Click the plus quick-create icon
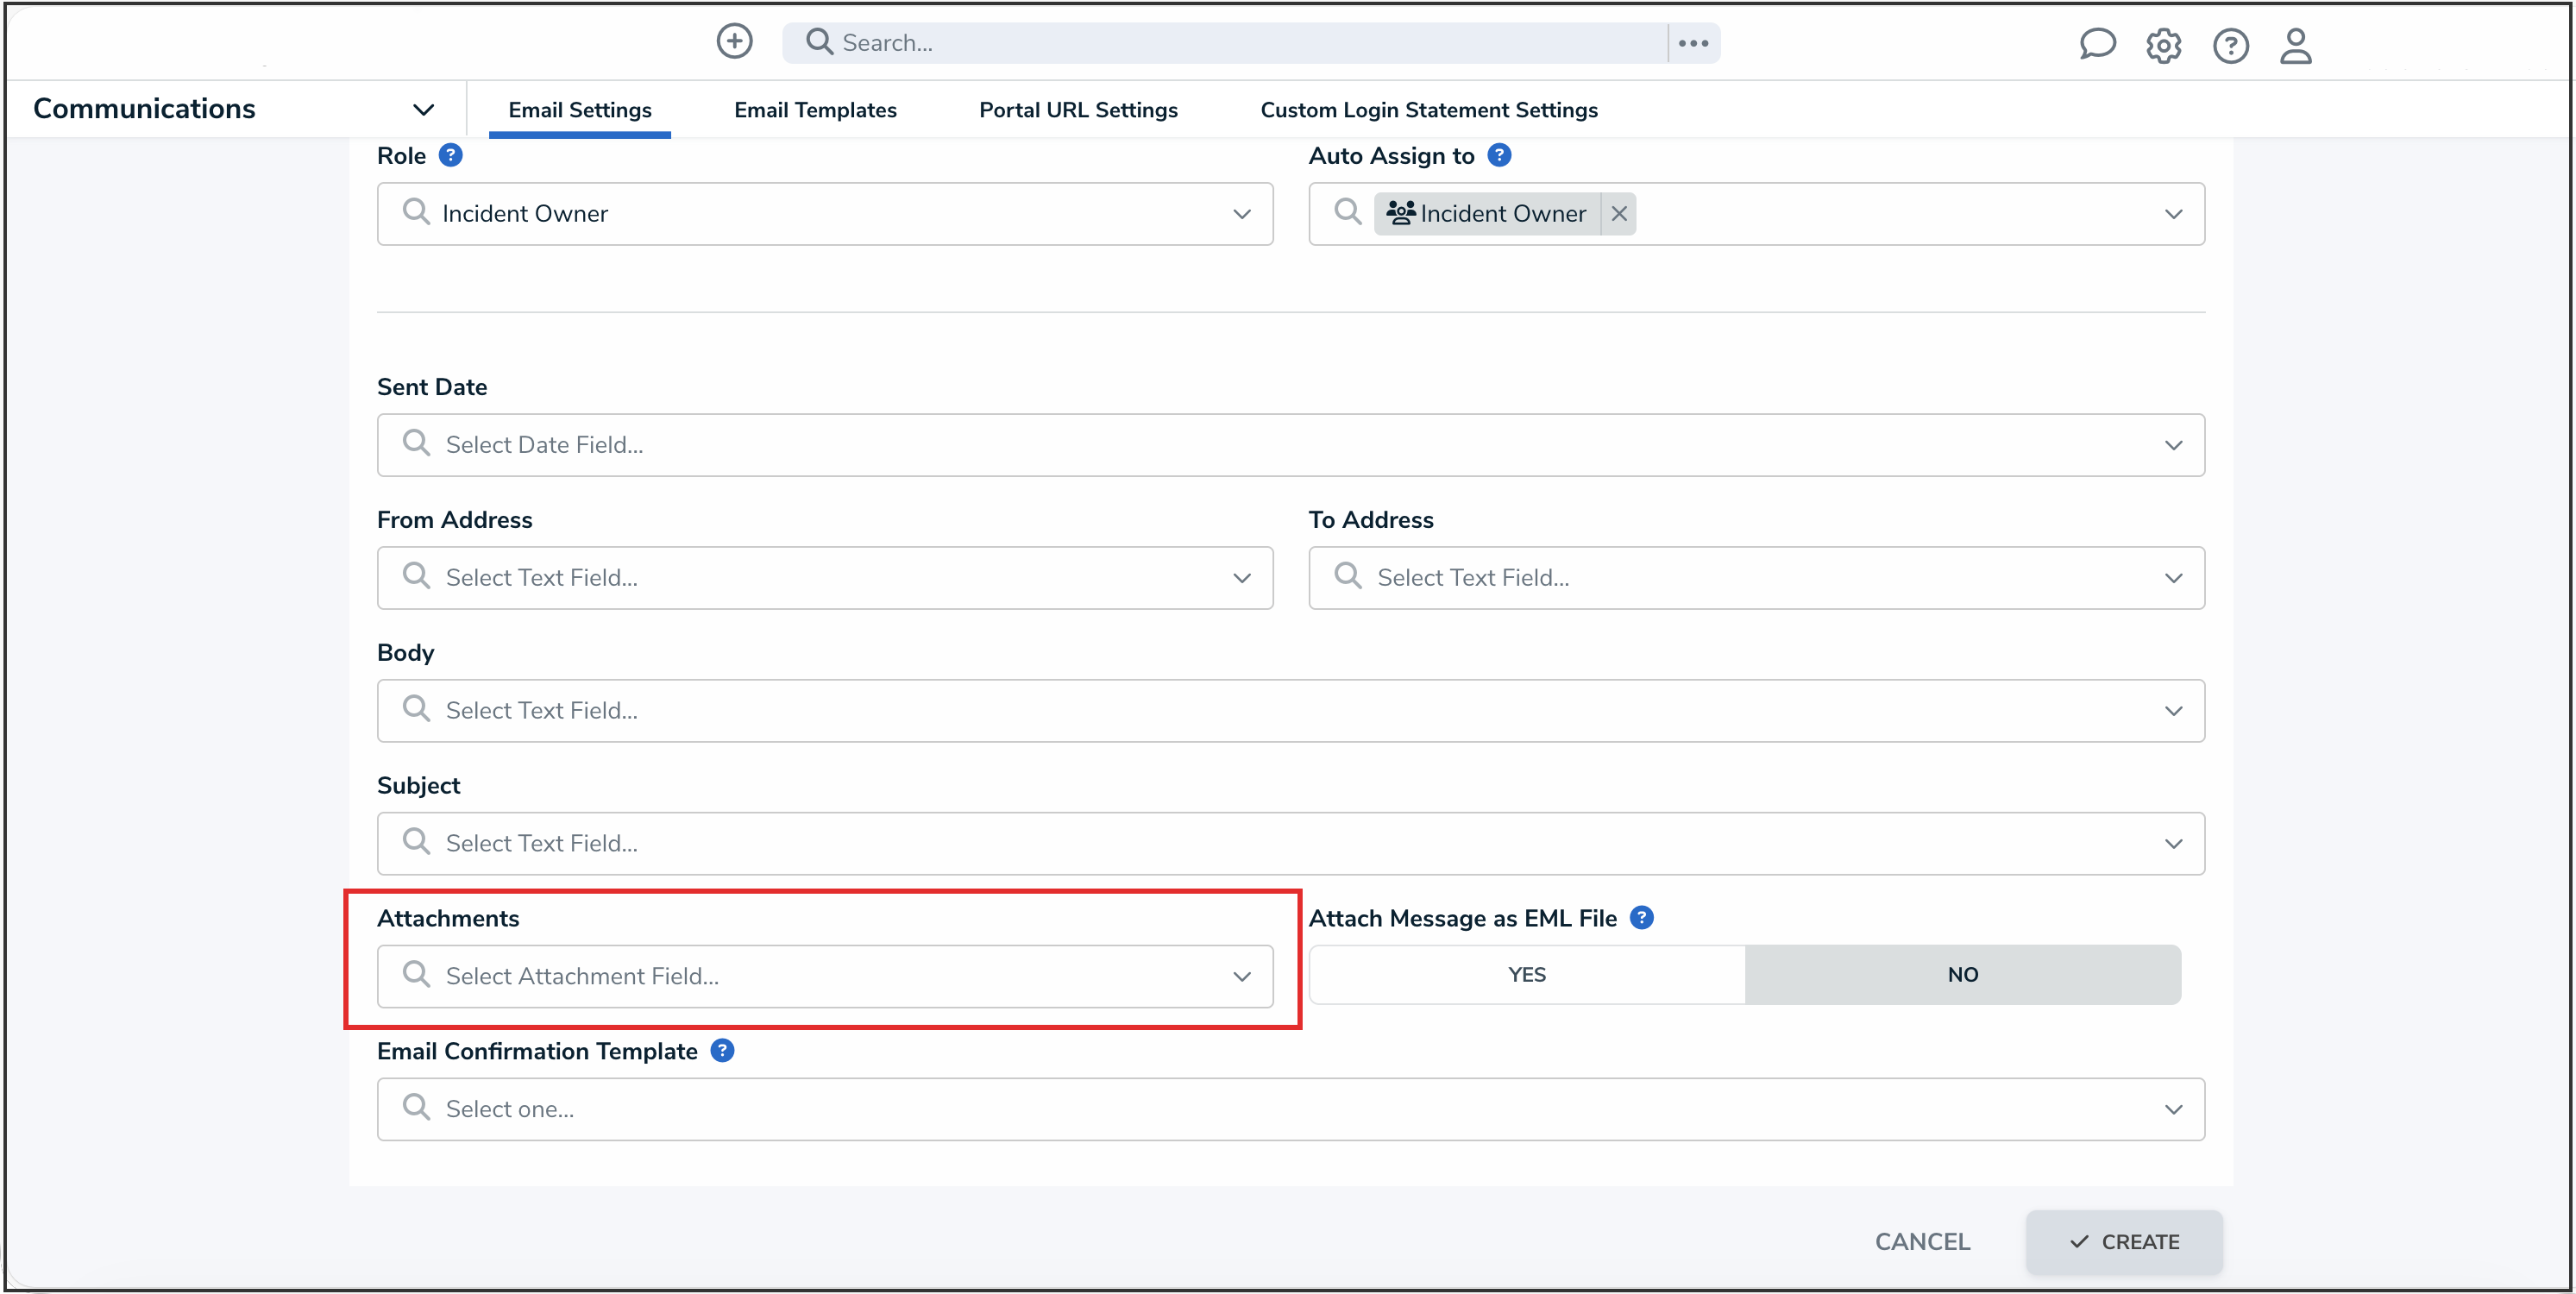 (734, 42)
